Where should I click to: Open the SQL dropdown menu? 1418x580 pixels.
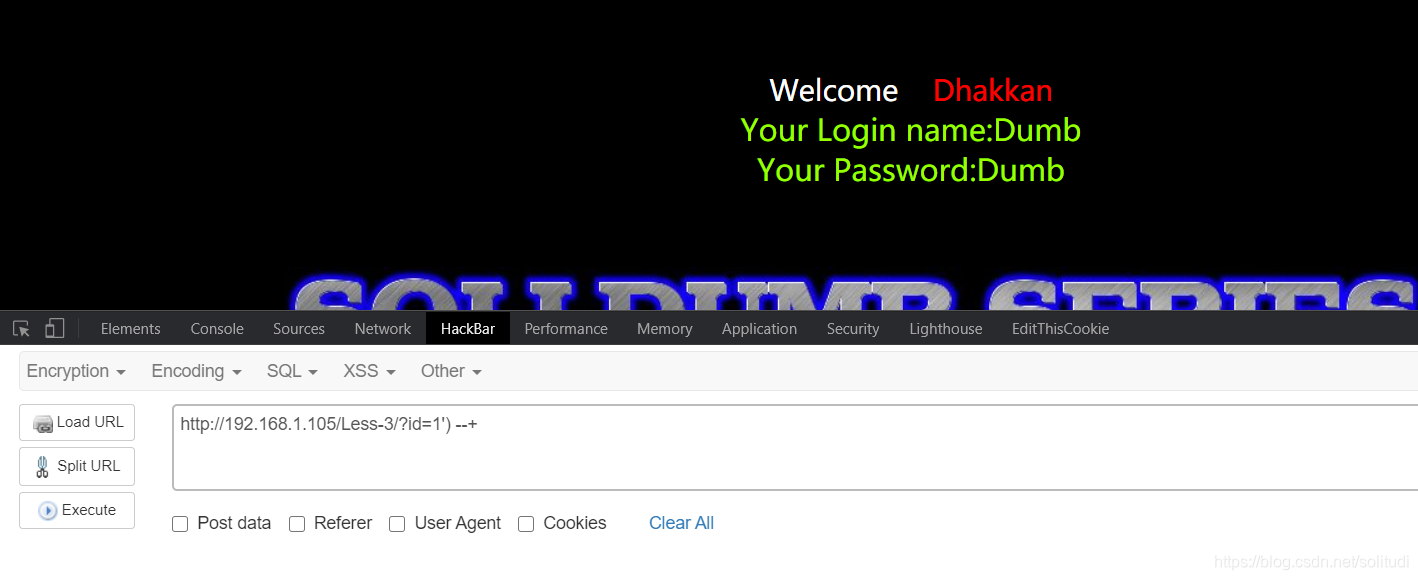[292, 371]
